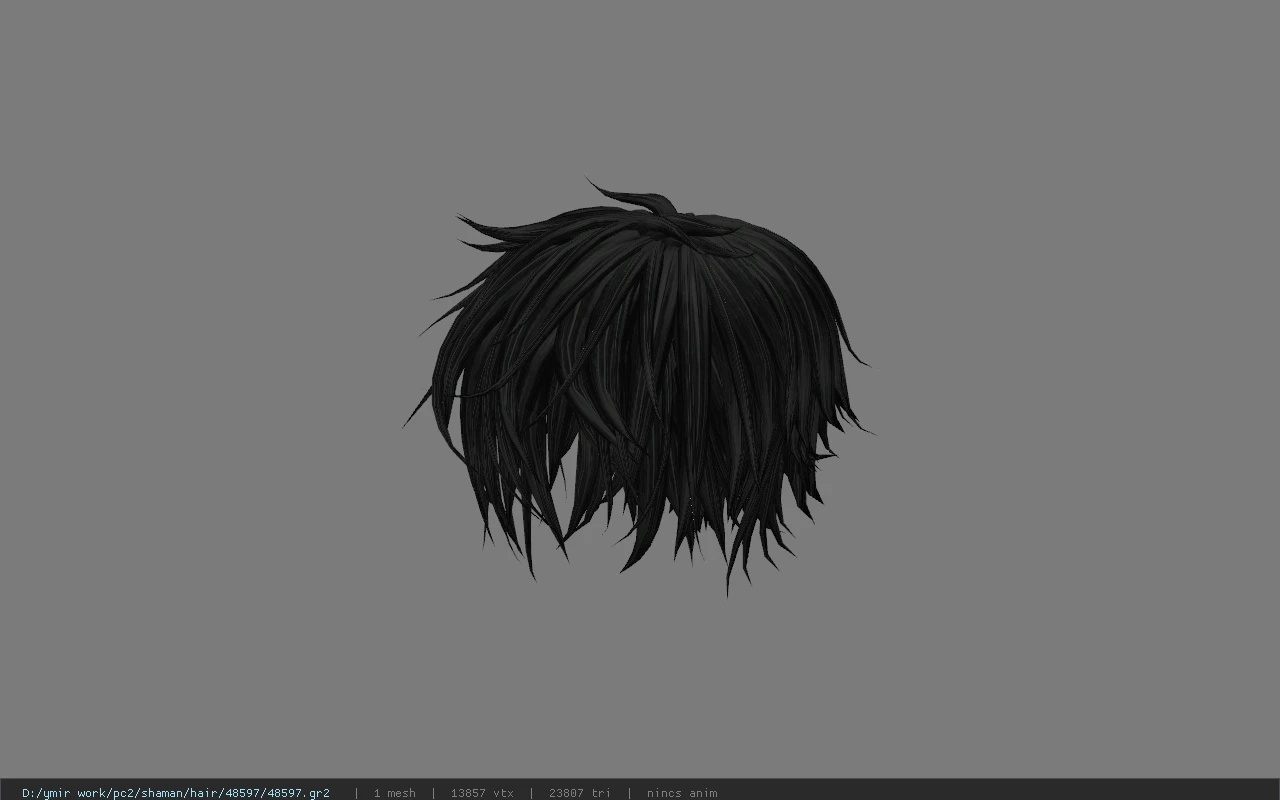1280x800 pixels.
Task: Click the file path 48597.gr2 in status bar
Action: [176, 793]
